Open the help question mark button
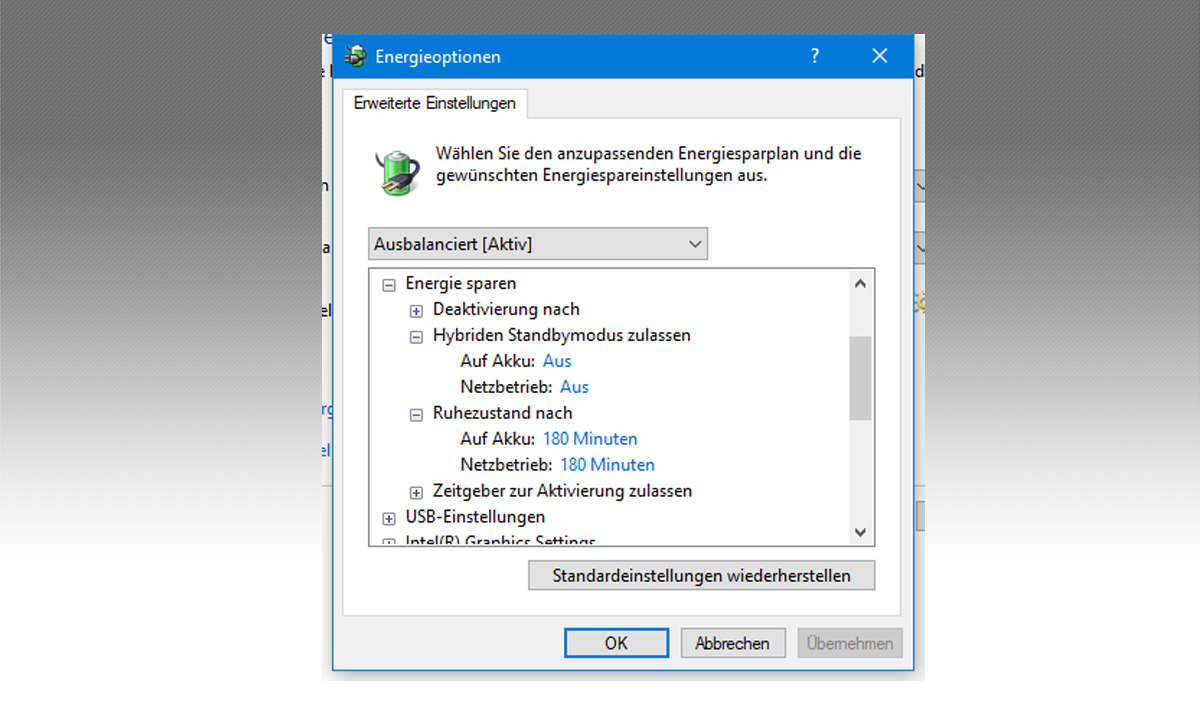 [815, 56]
